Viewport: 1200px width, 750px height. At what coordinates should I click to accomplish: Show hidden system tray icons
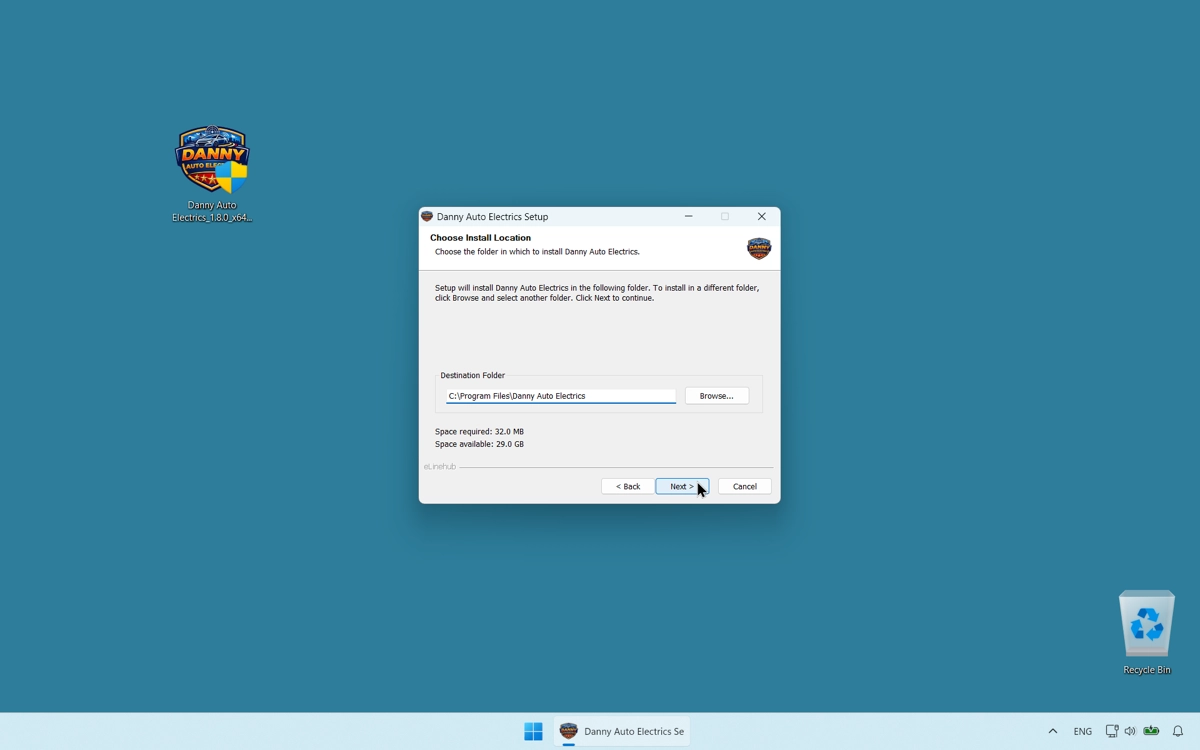point(1052,731)
